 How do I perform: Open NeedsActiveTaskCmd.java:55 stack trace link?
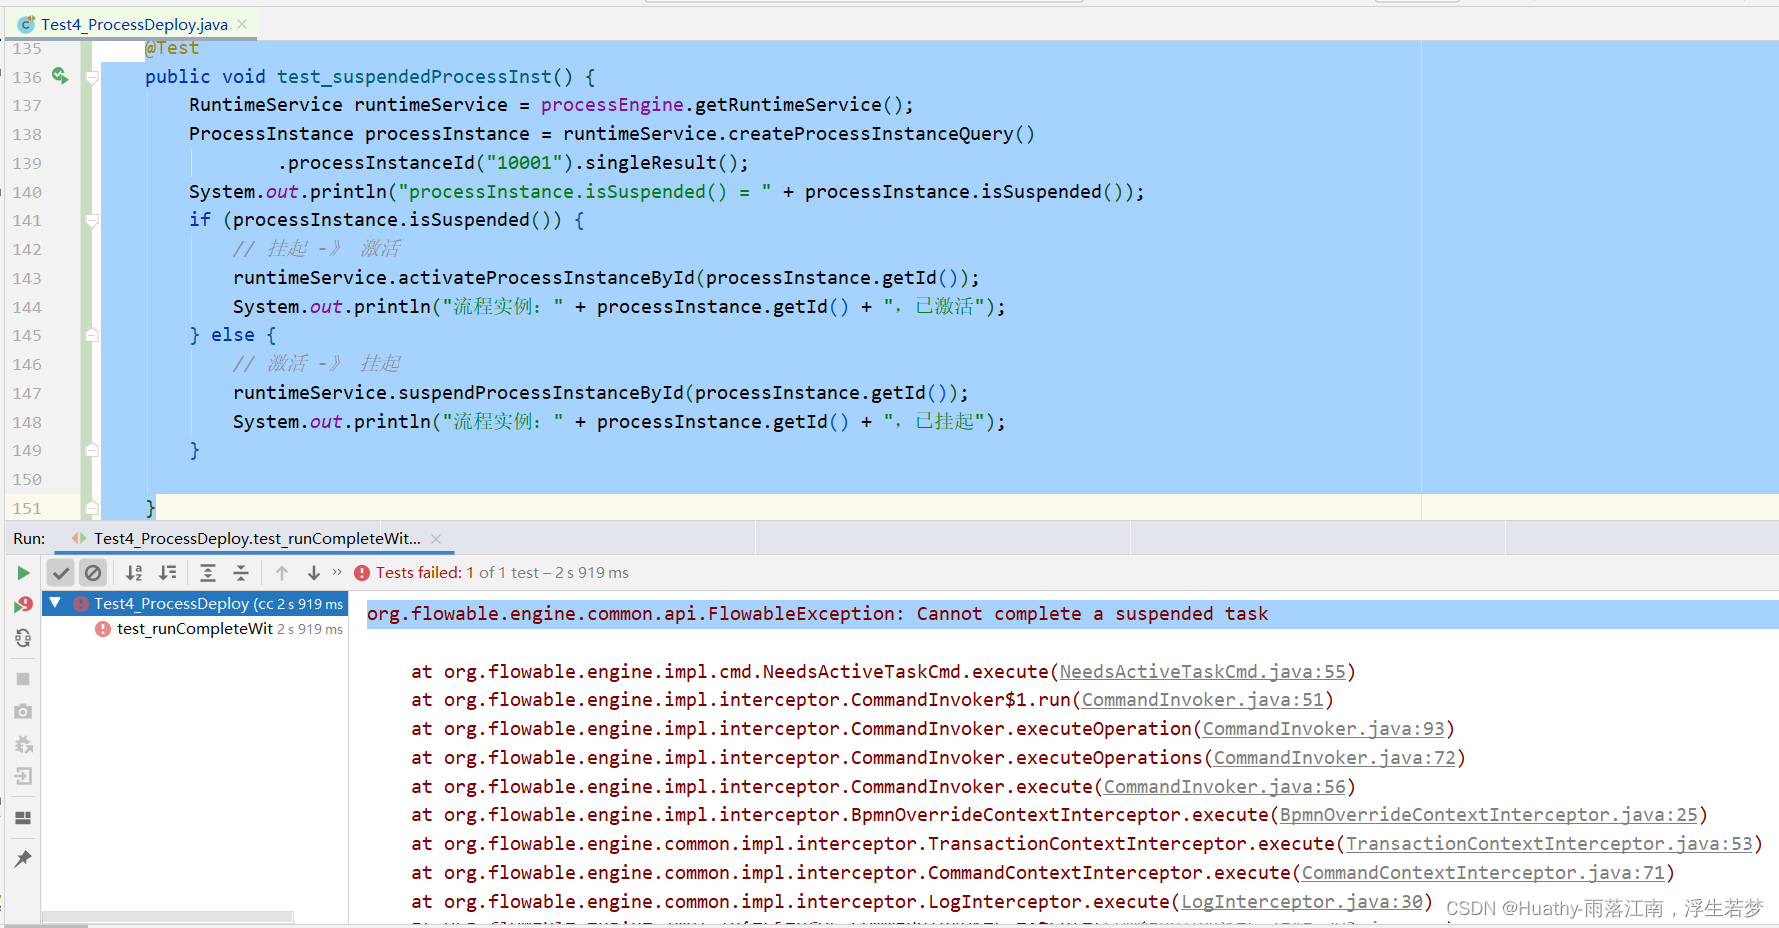coord(1203,672)
